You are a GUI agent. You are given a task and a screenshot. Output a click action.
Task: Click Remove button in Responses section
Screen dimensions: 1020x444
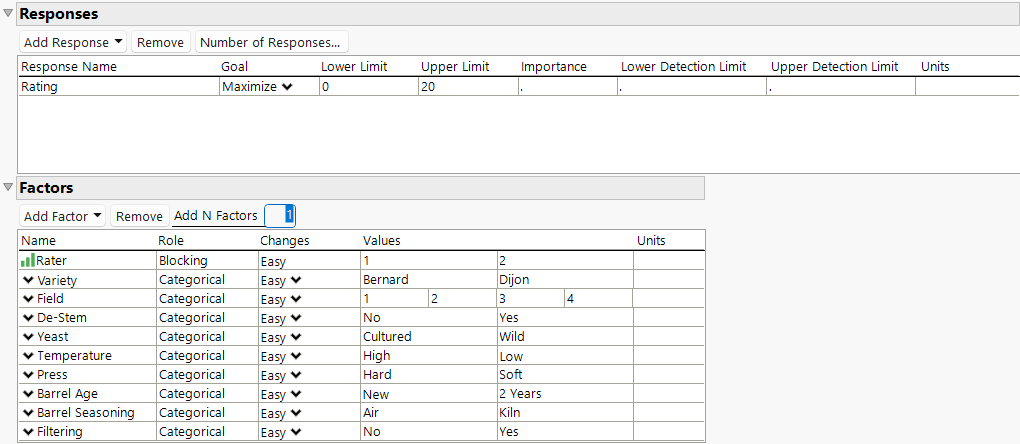(160, 42)
